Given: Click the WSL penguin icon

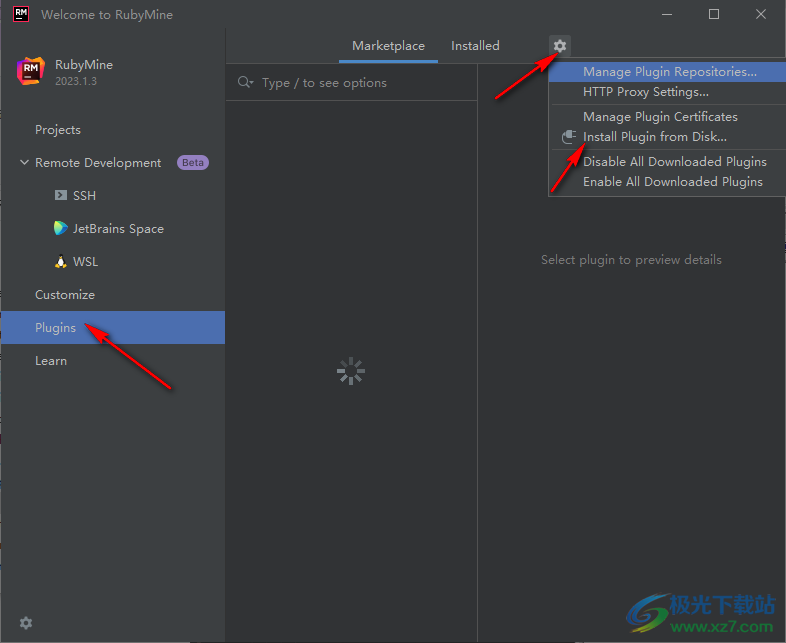Looking at the screenshot, I should (61, 262).
